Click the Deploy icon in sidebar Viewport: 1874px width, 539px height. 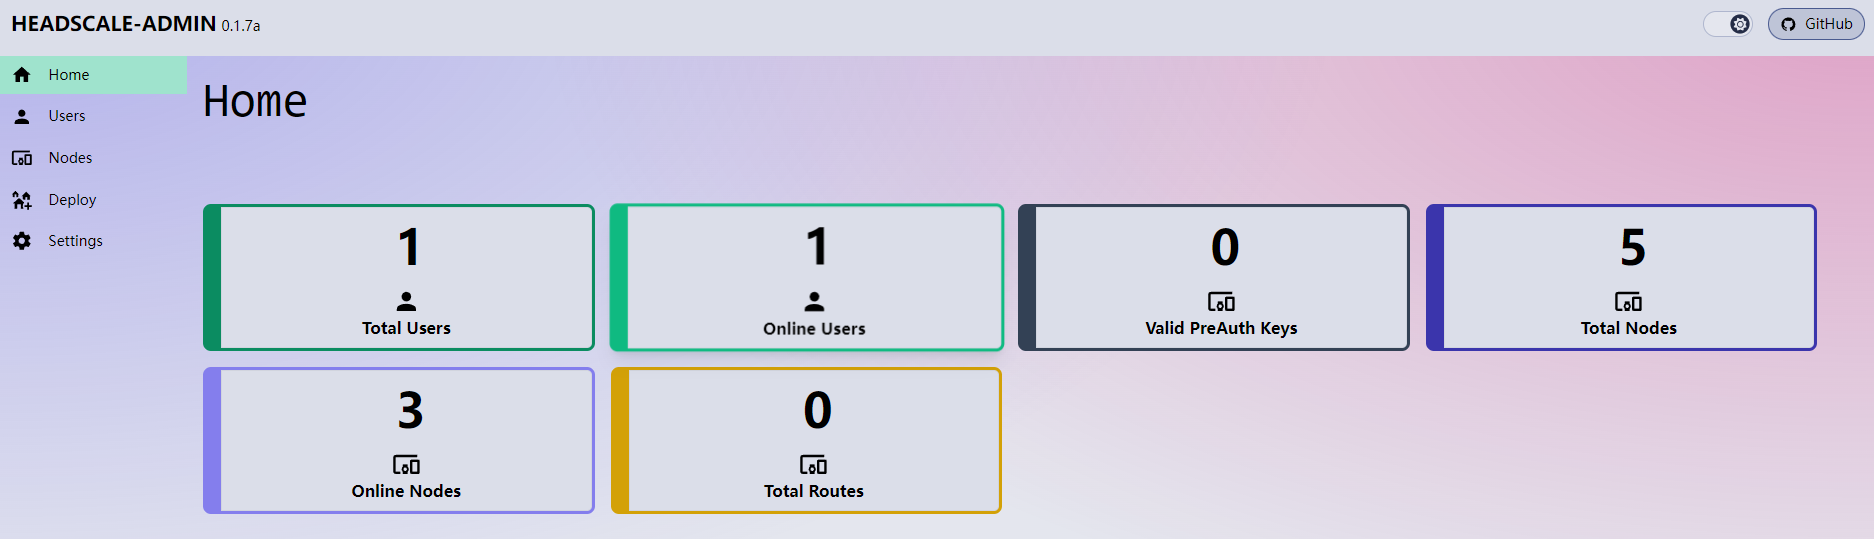click(x=22, y=200)
